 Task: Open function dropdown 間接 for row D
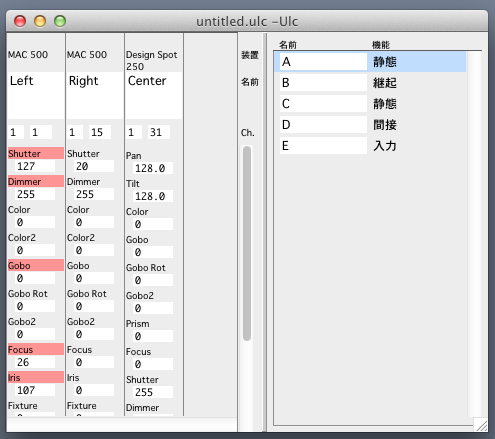pyautogui.click(x=385, y=125)
